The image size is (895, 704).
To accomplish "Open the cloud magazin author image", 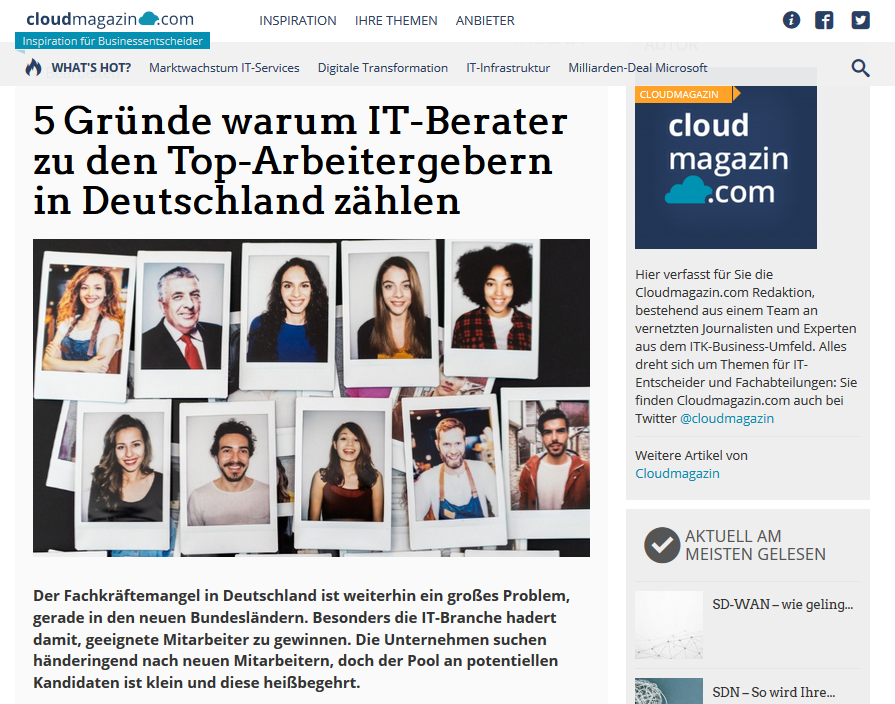I will 725,167.
